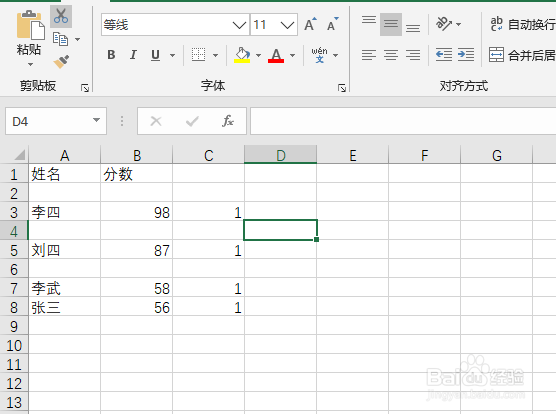The height and width of the screenshot is (414, 556).
Task: Select column D header
Action: 280,156
